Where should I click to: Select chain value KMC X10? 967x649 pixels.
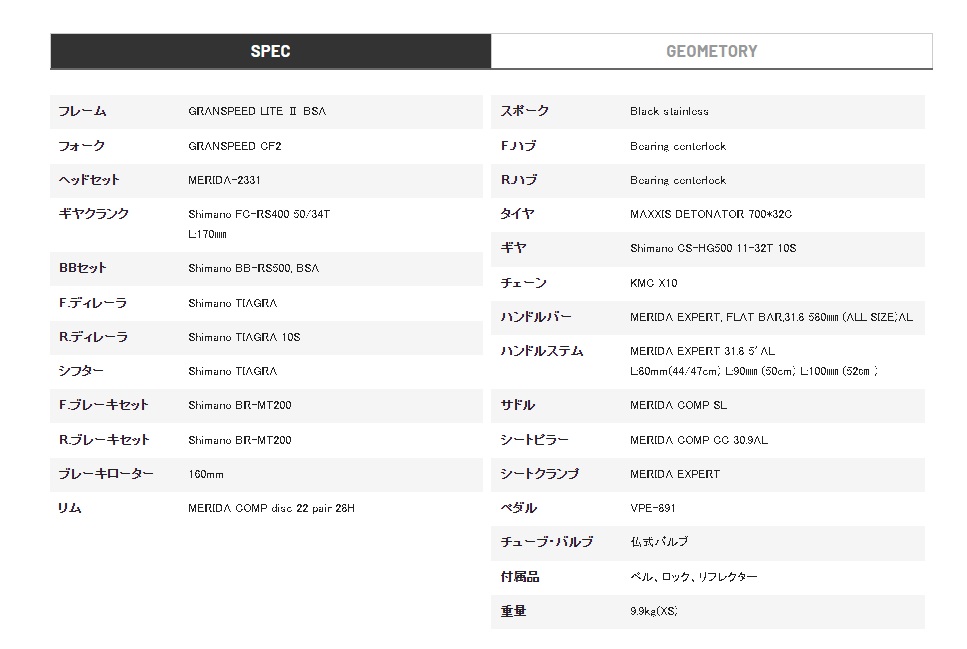(x=654, y=283)
